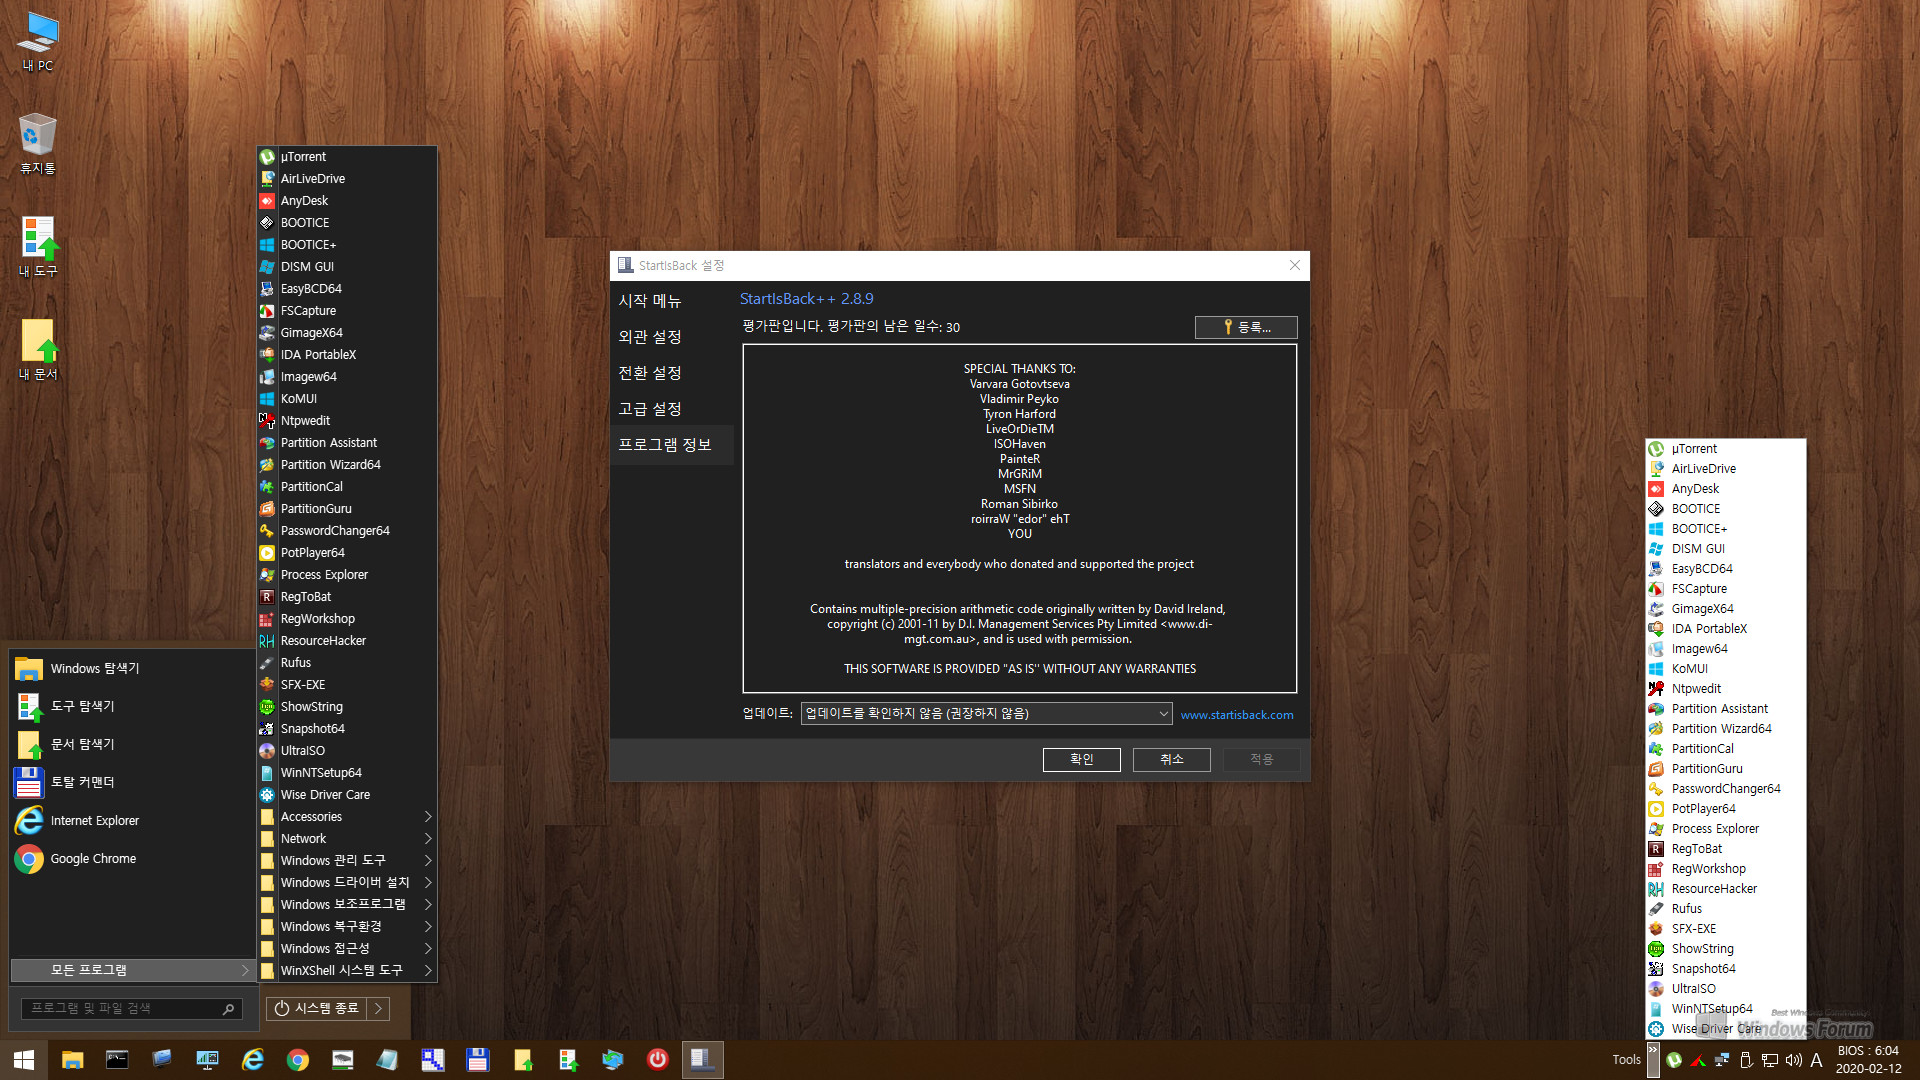Image resolution: width=1920 pixels, height=1080 pixels.
Task: Click the Chrome icon in the taskbar
Action: 298,1060
